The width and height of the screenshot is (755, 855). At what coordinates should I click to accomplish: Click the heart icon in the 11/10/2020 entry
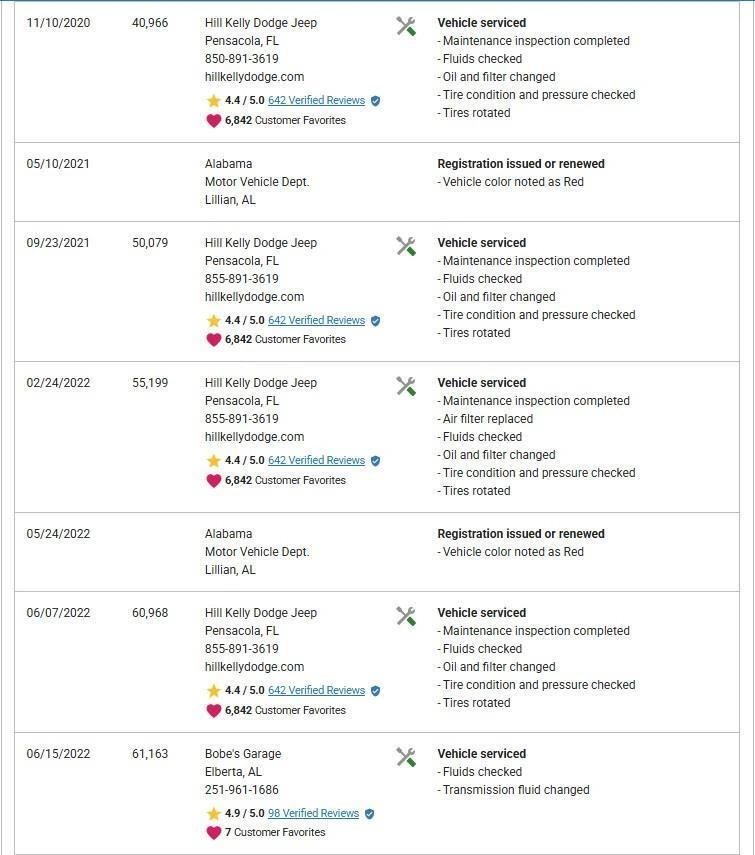[x=213, y=120]
